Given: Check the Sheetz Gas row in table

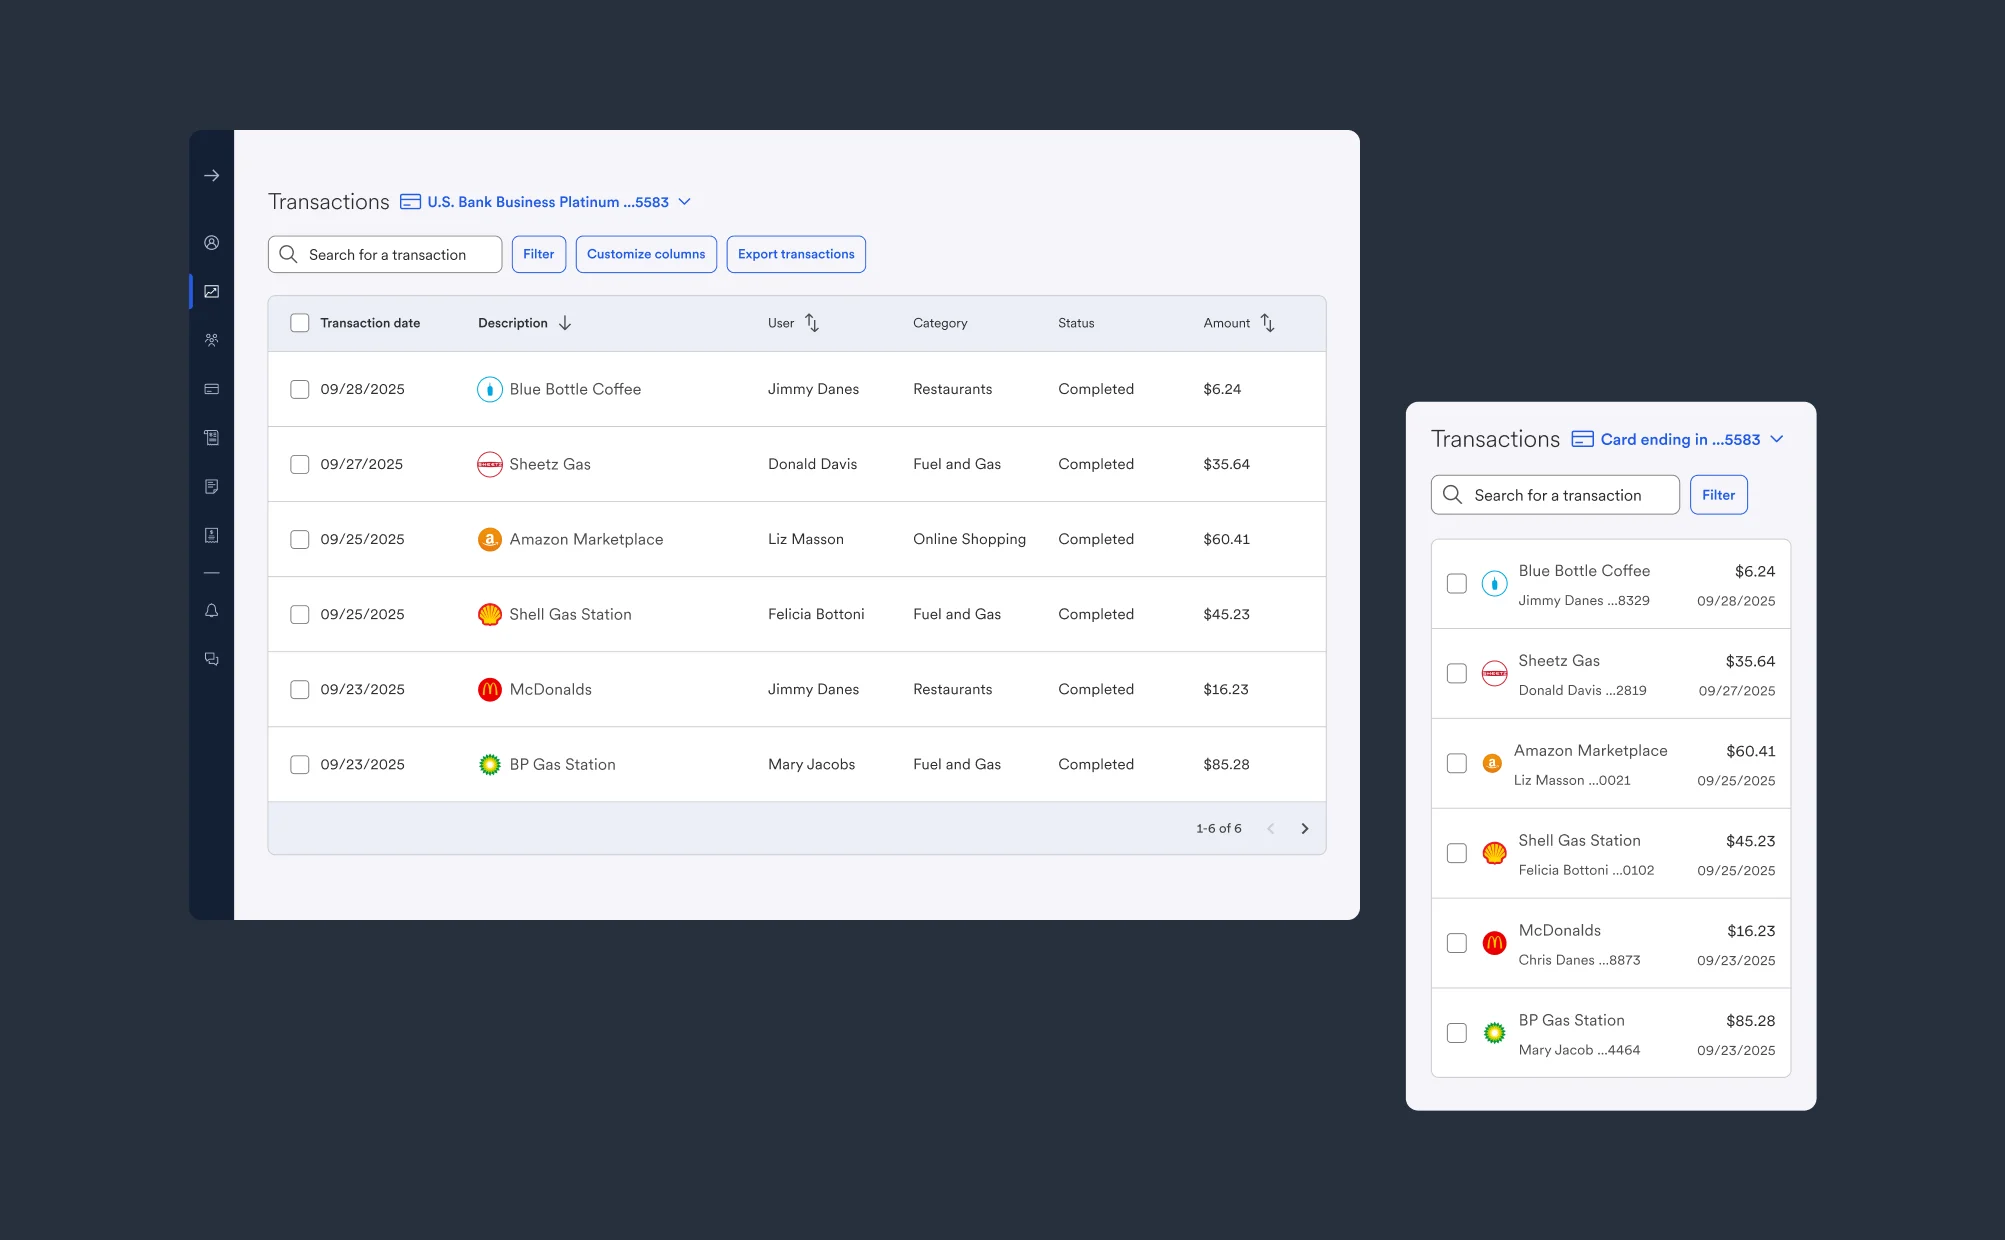Looking at the screenshot, I should tap(299, 464).
